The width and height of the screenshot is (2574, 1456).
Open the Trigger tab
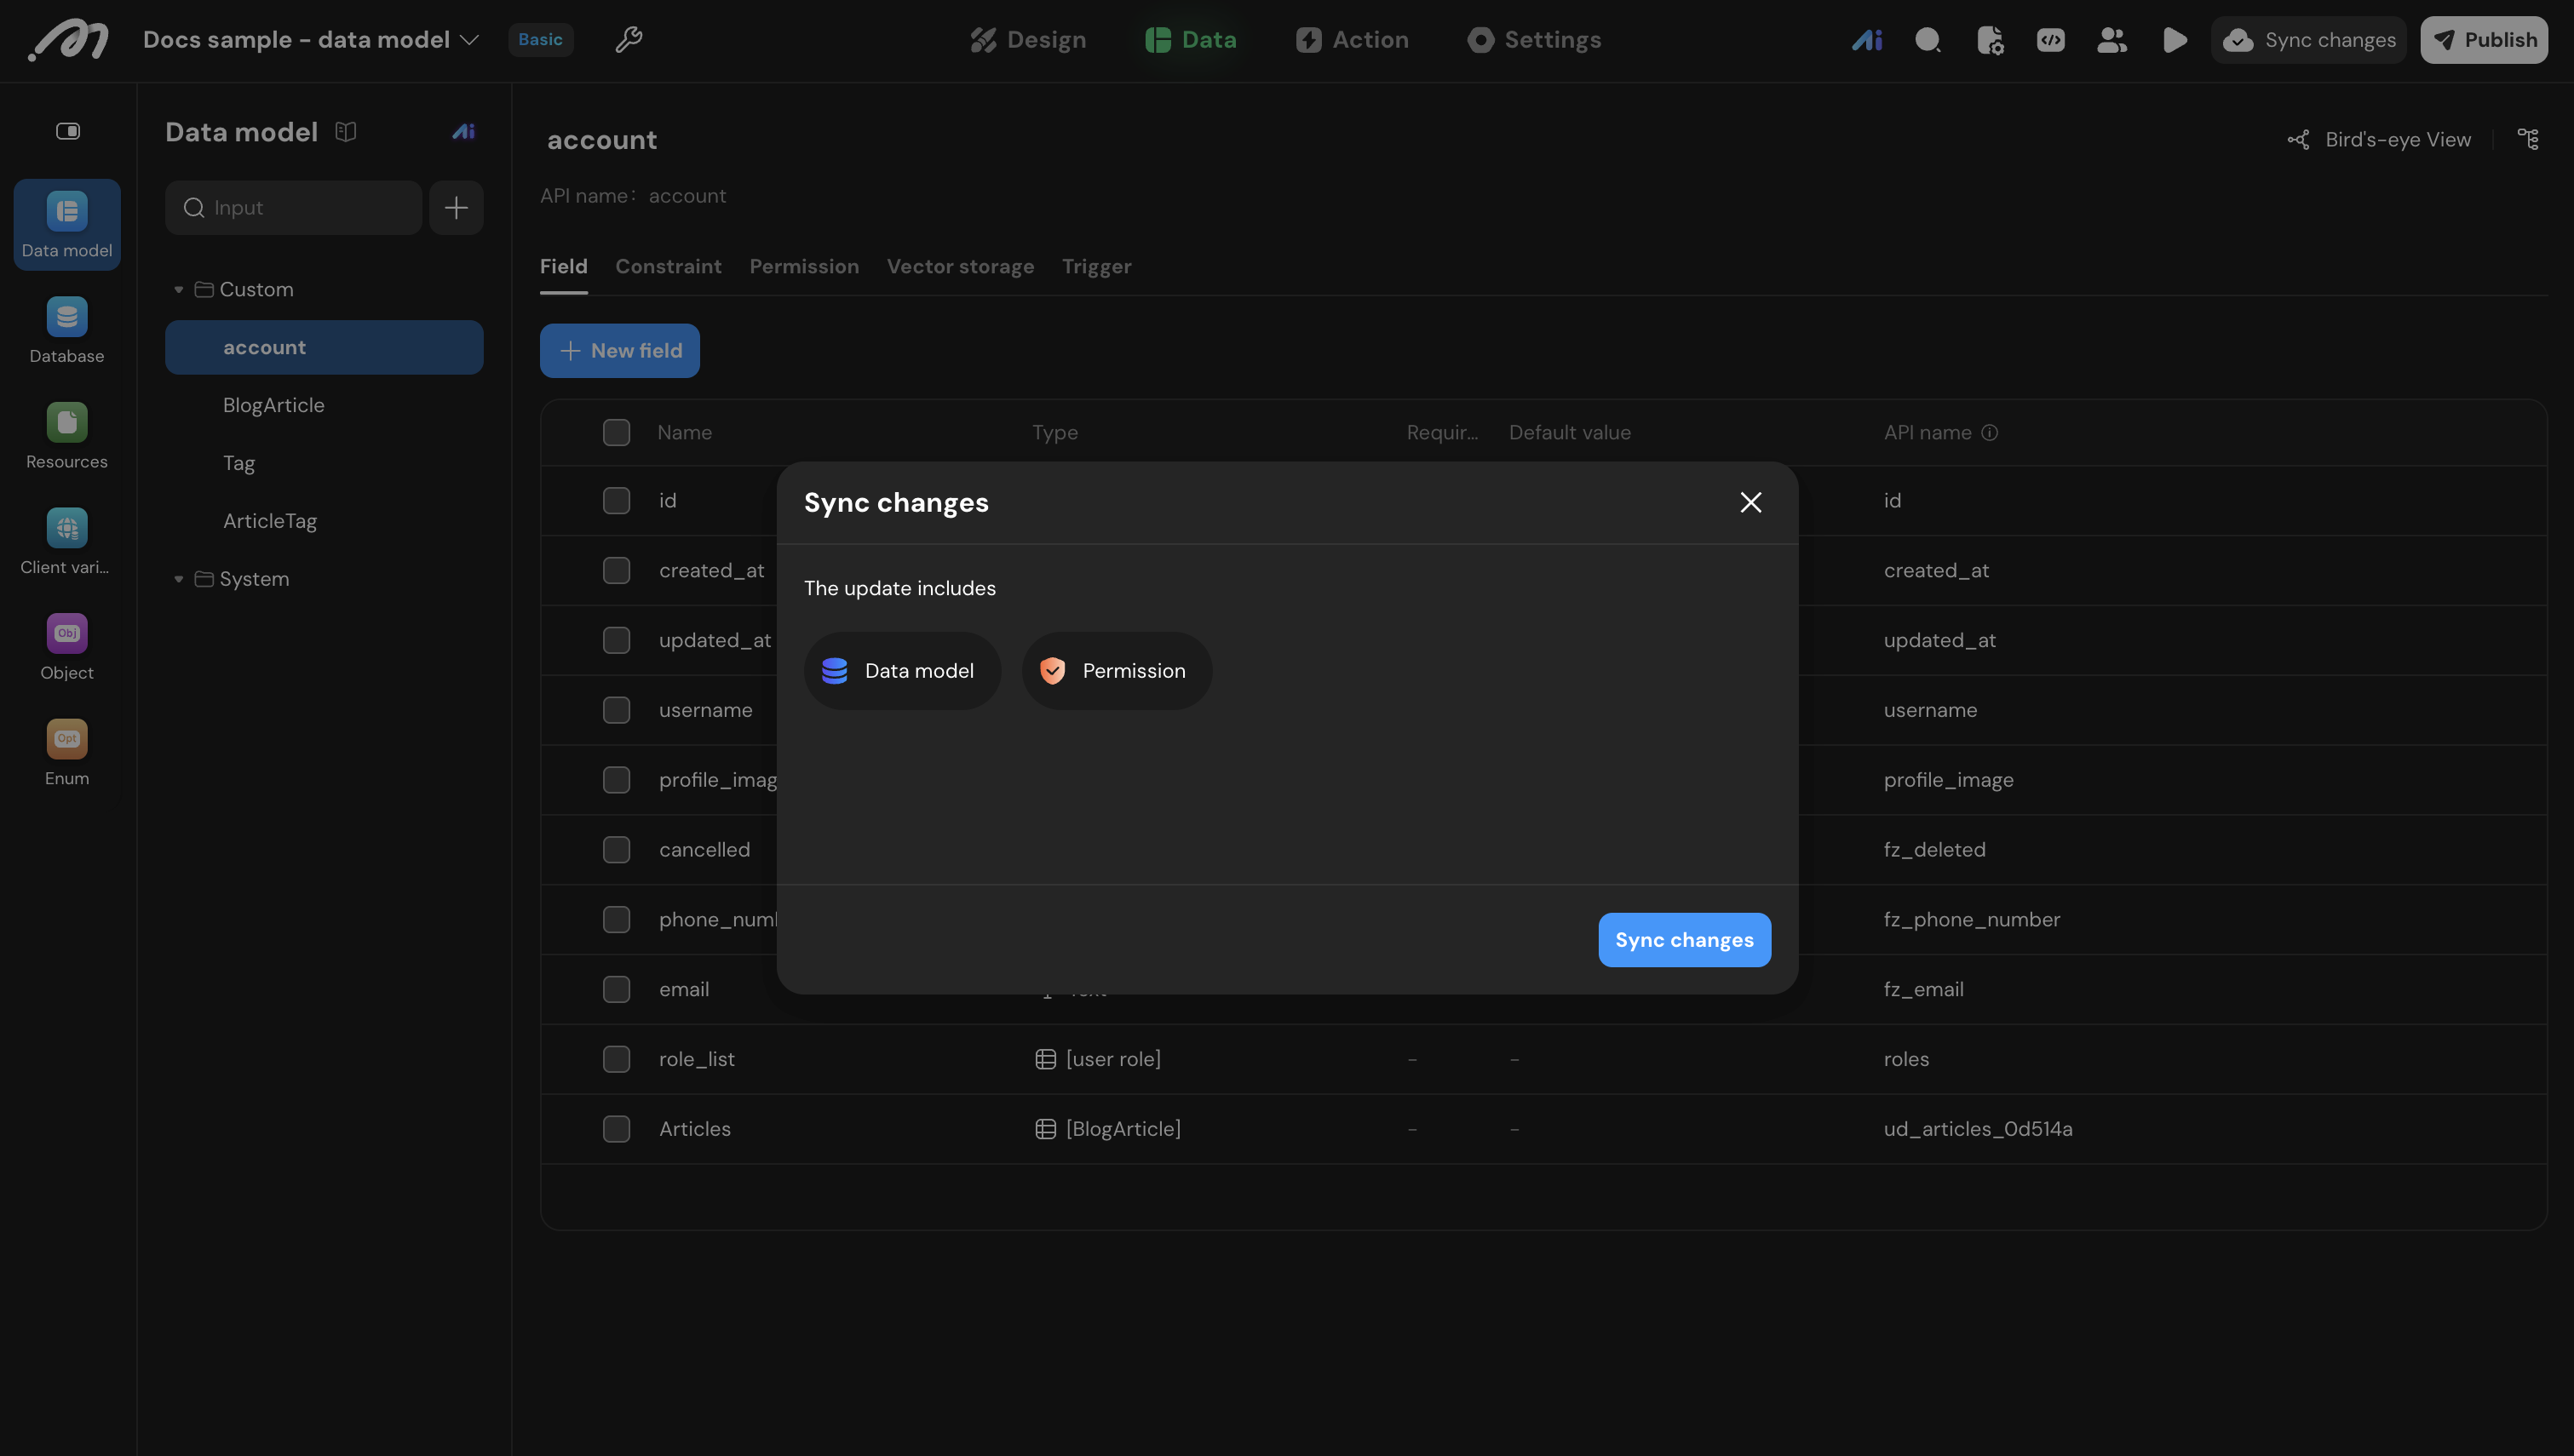(x=1096, y=267)
